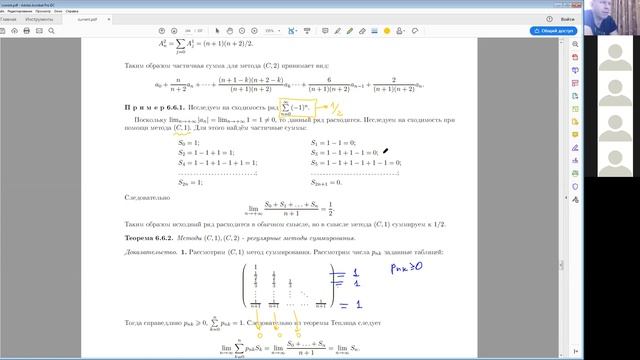This screenshot has height=360, width=640.
Task: Print the current.pdf document
Action: pyautogui.click(x=27, y=31)
